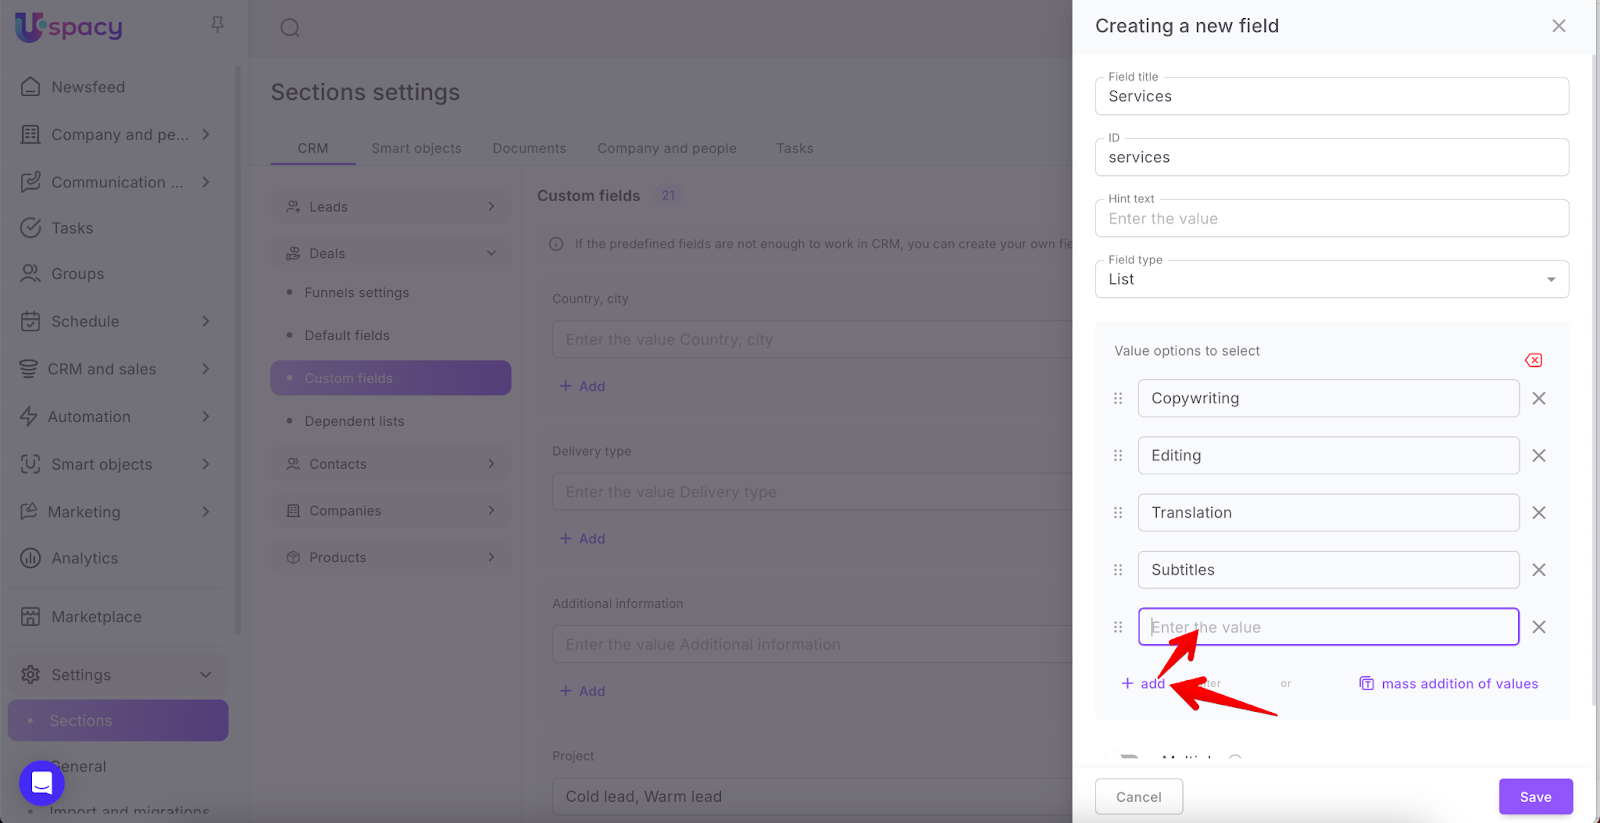Viewport: 1600px width, 823px height.
Task: Click the clear-all values red icon
Action: (x=1533, y=360)
